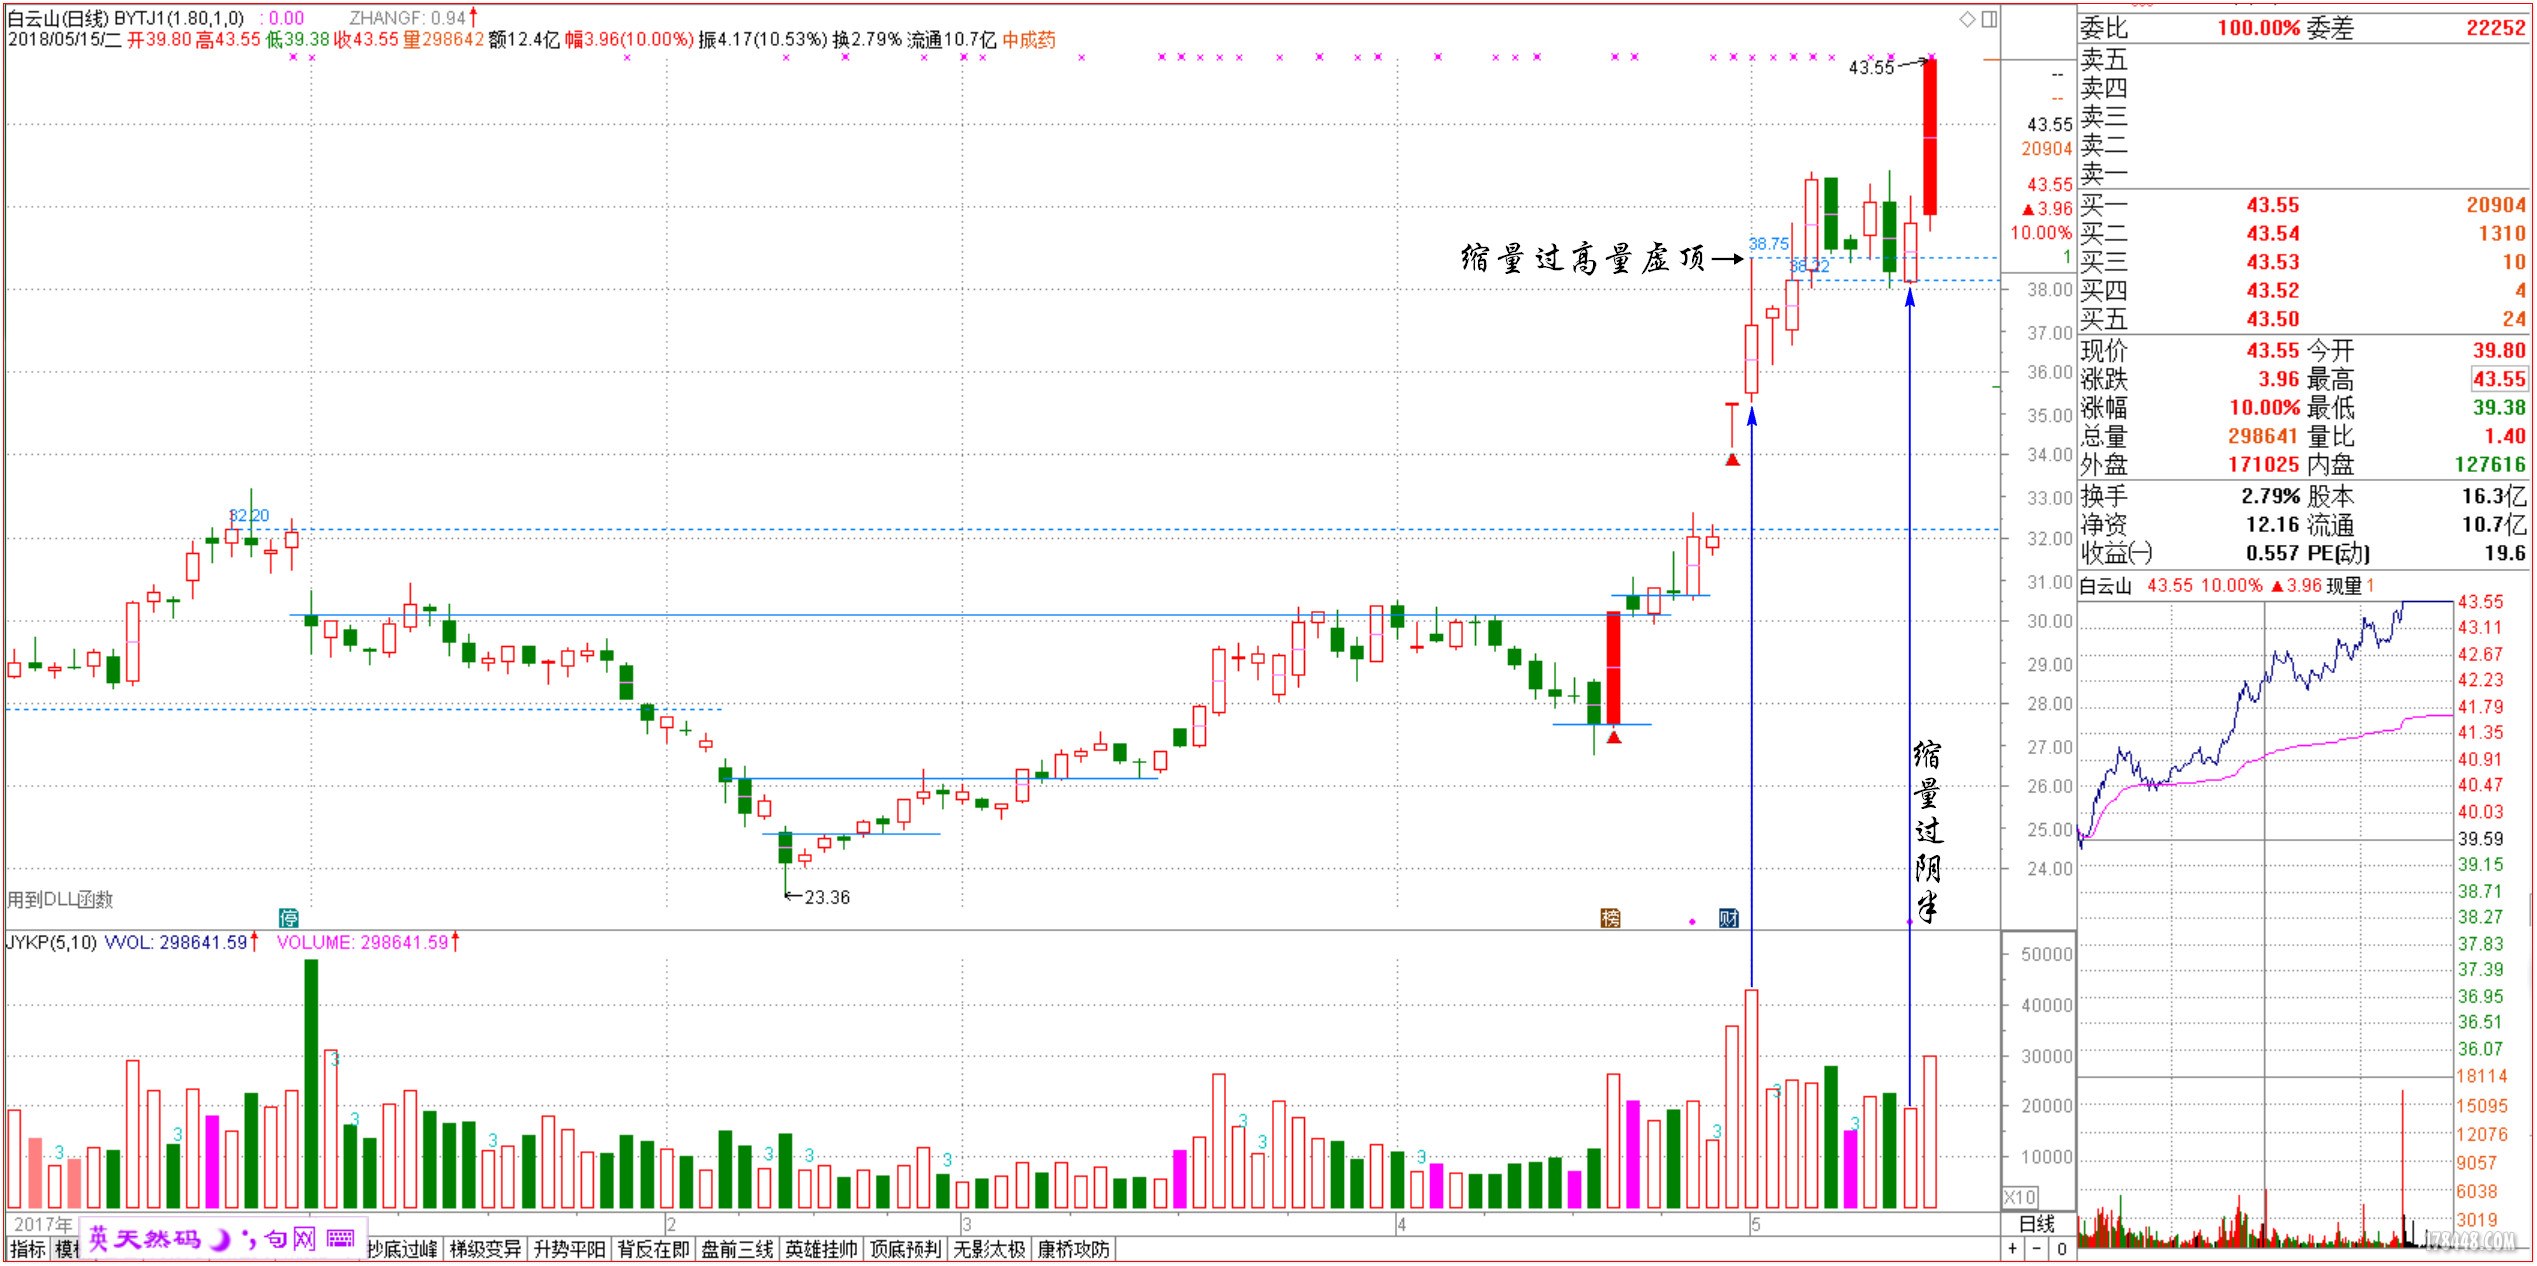The image size is (2537, 1266).
Task: Select the 顶底预判 indicator tab
Action: click(905, 1249)
